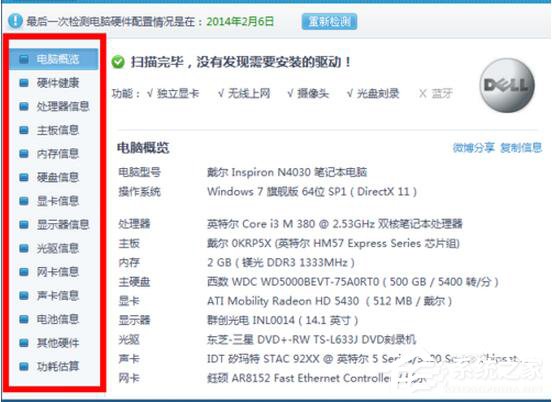
Task: Click the 微博分享 link
Action: [473, 148]
